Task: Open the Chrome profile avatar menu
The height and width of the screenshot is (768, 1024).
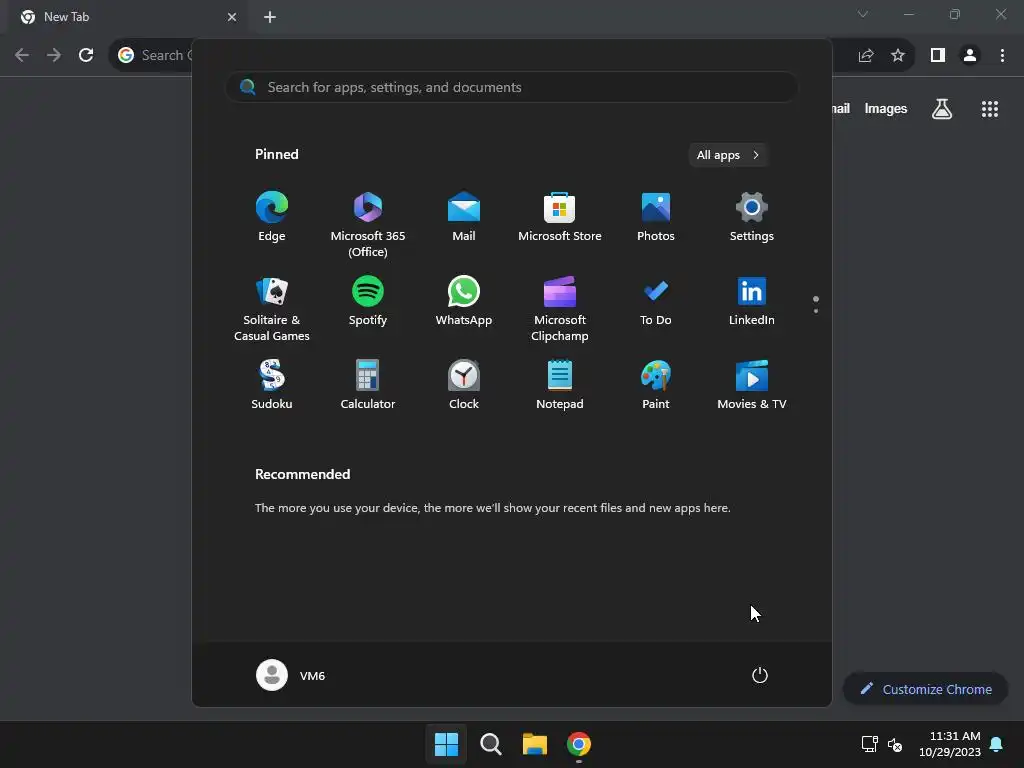Action: 970,56
